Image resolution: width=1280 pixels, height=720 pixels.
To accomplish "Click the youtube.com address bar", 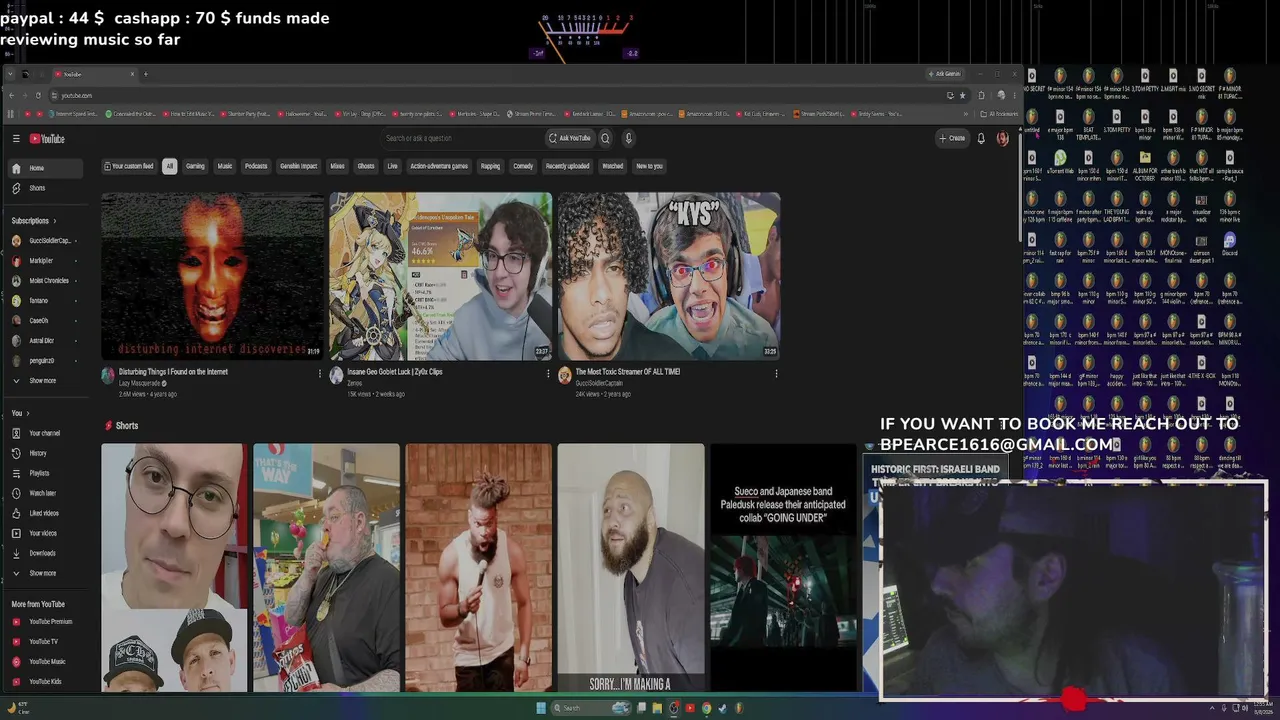I will 500,95.
